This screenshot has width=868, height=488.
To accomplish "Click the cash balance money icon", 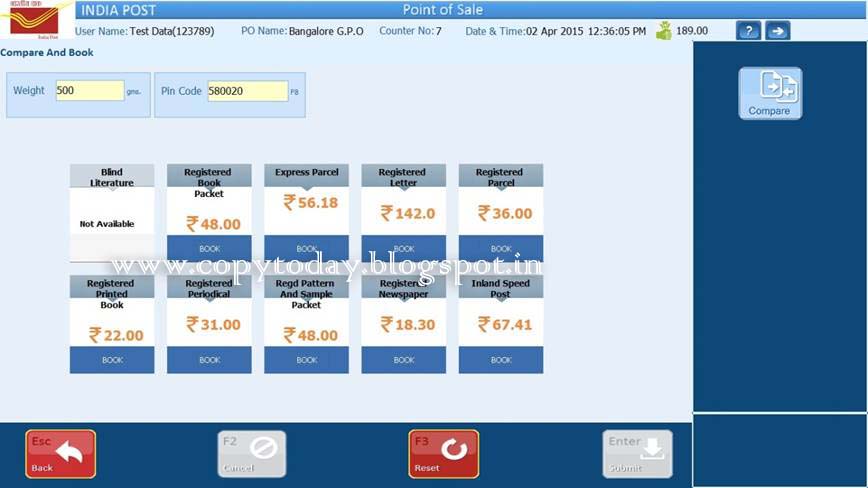I will point(664,30).
